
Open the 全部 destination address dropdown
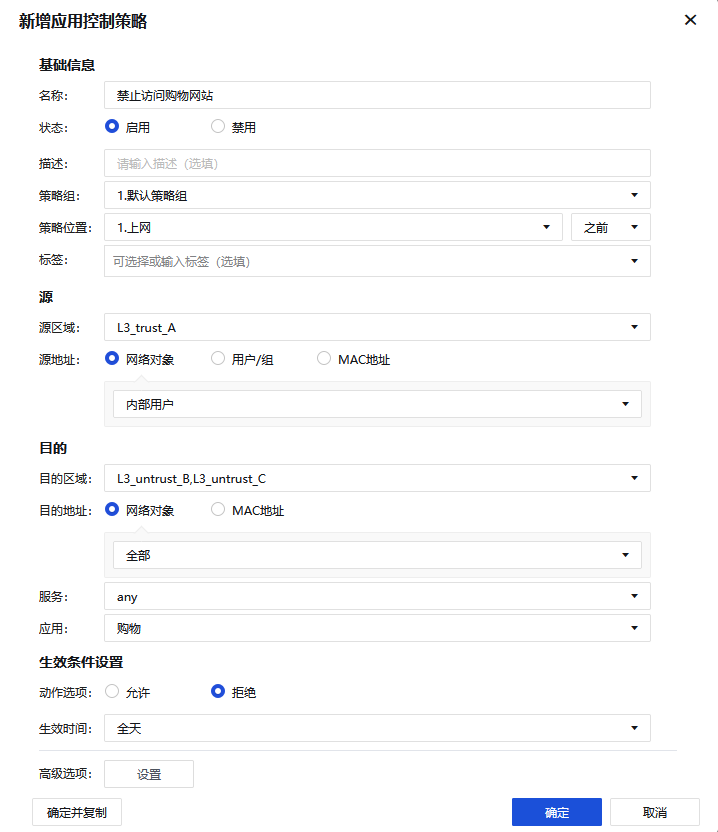[377, 555]
